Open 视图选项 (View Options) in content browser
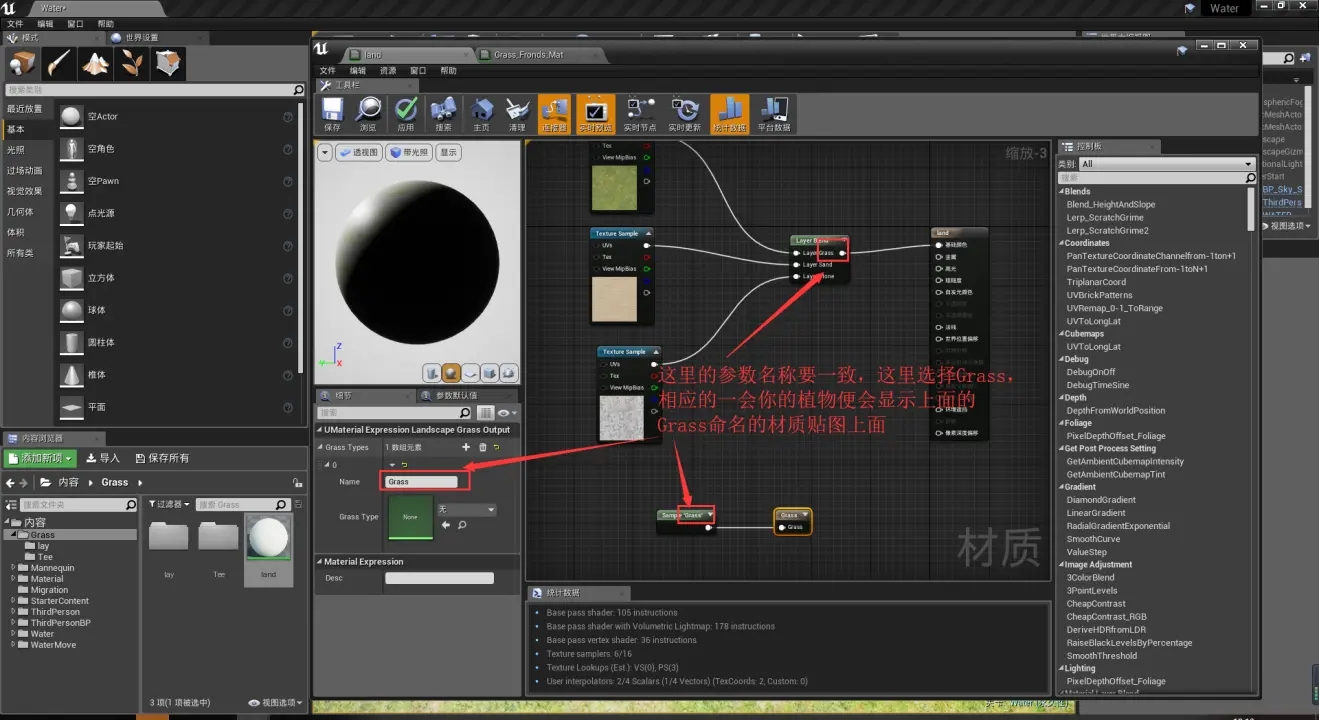 click(x=276, y=703)
